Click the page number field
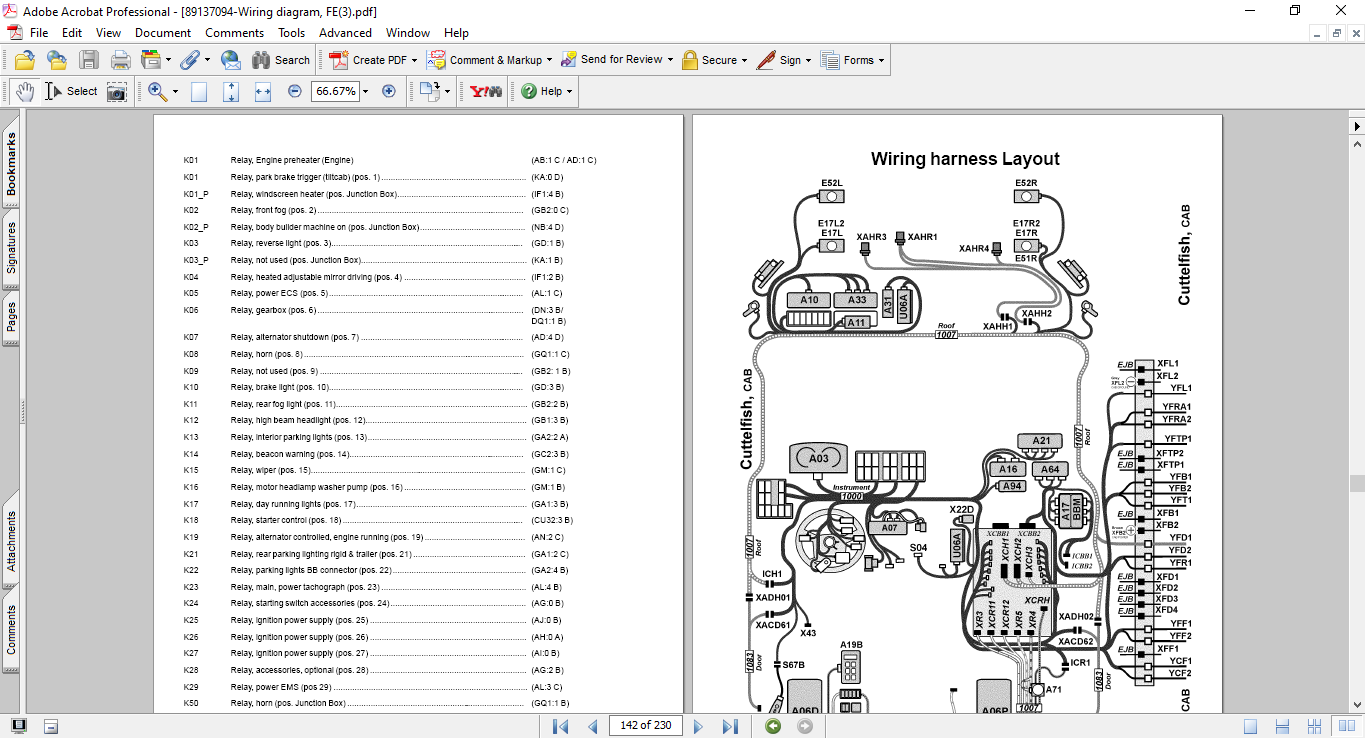The image size is (1365, 738). point(645,726)
